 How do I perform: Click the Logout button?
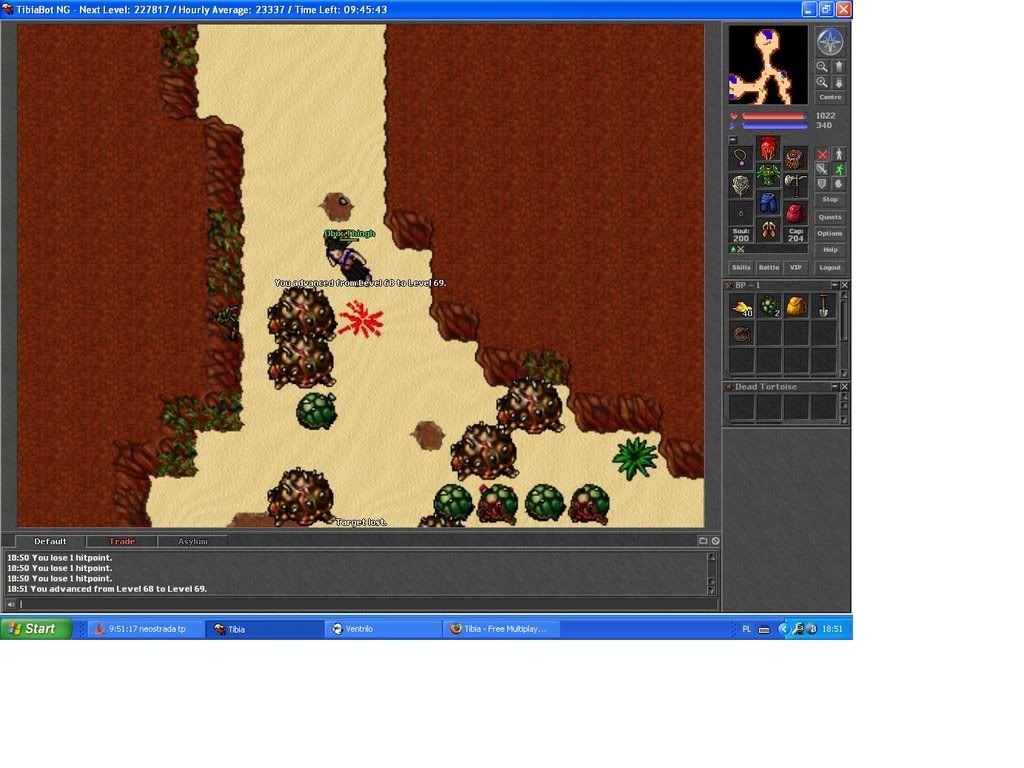(x=830, y=267)
